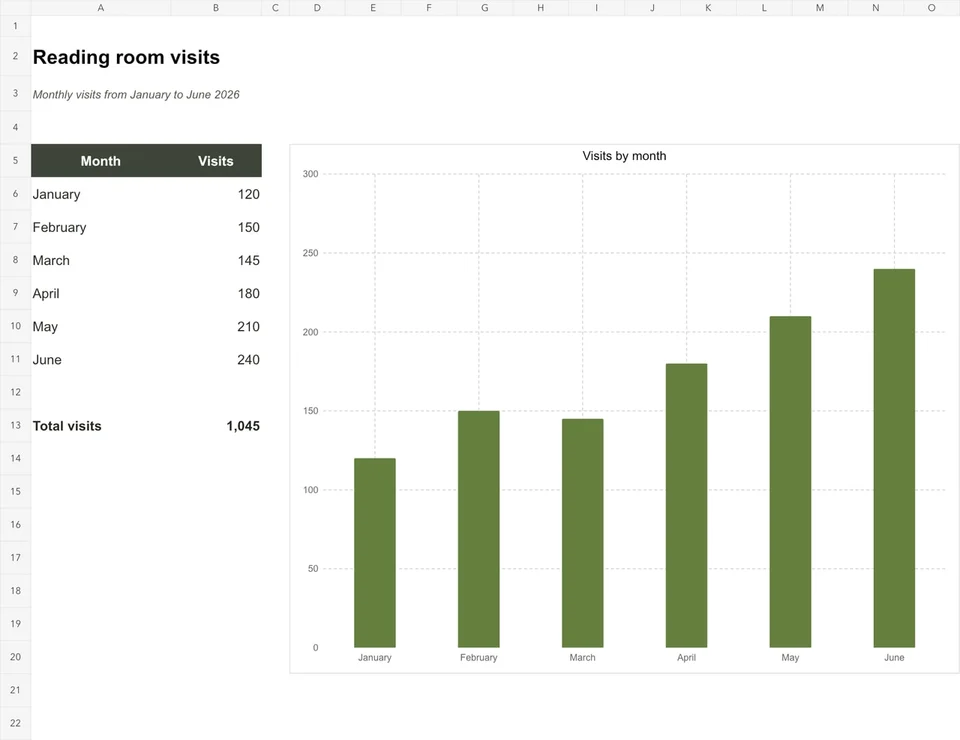Click the 'Visits' table header cell
The width and height of the screenshot is (960, 740).
(216, 161)
